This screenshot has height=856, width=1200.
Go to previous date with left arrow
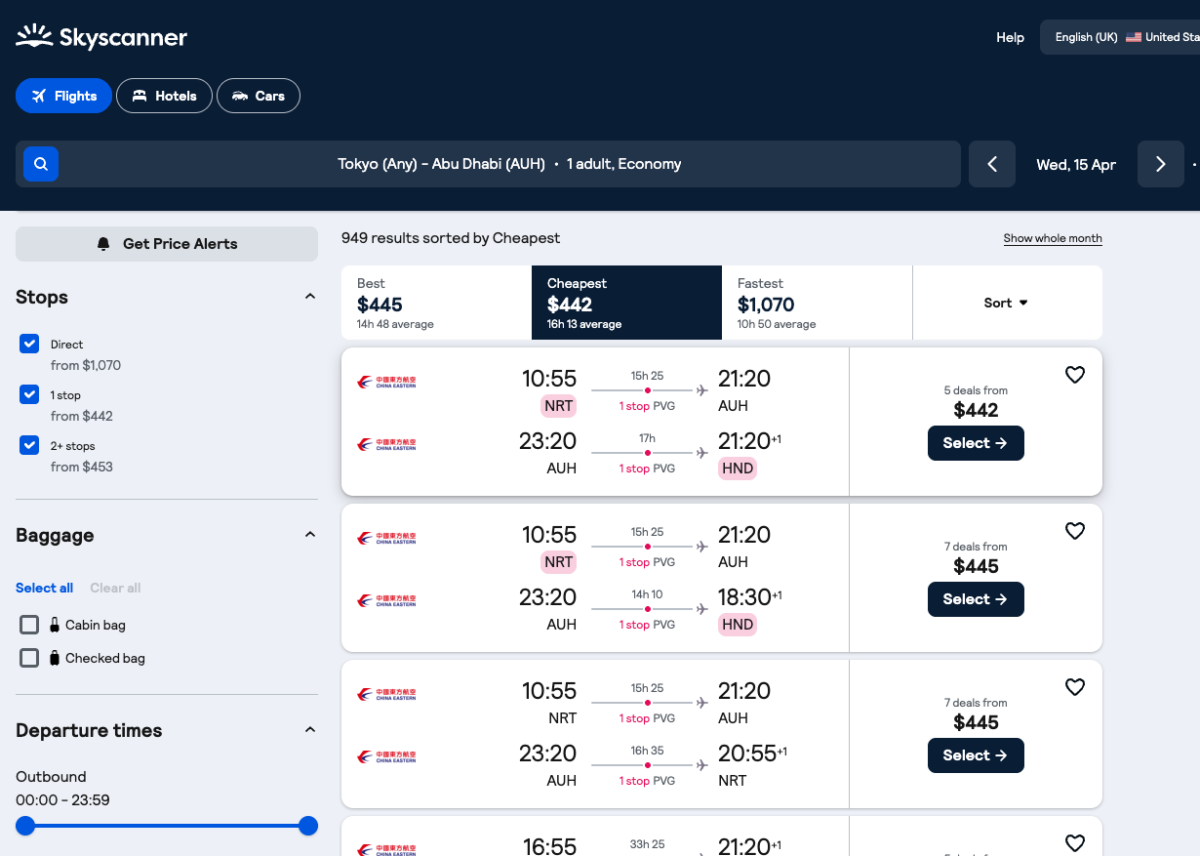[x=992, y=164]
